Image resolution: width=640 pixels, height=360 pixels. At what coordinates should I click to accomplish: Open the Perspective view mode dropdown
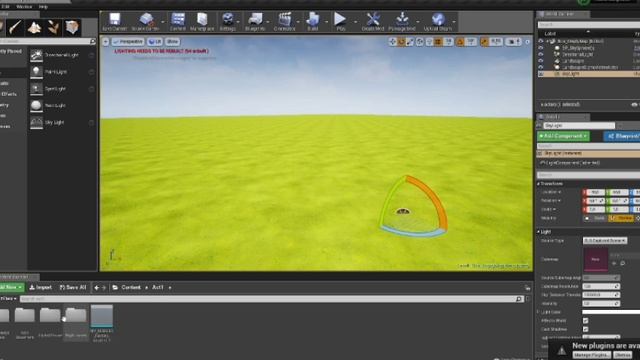coord(128,42)
